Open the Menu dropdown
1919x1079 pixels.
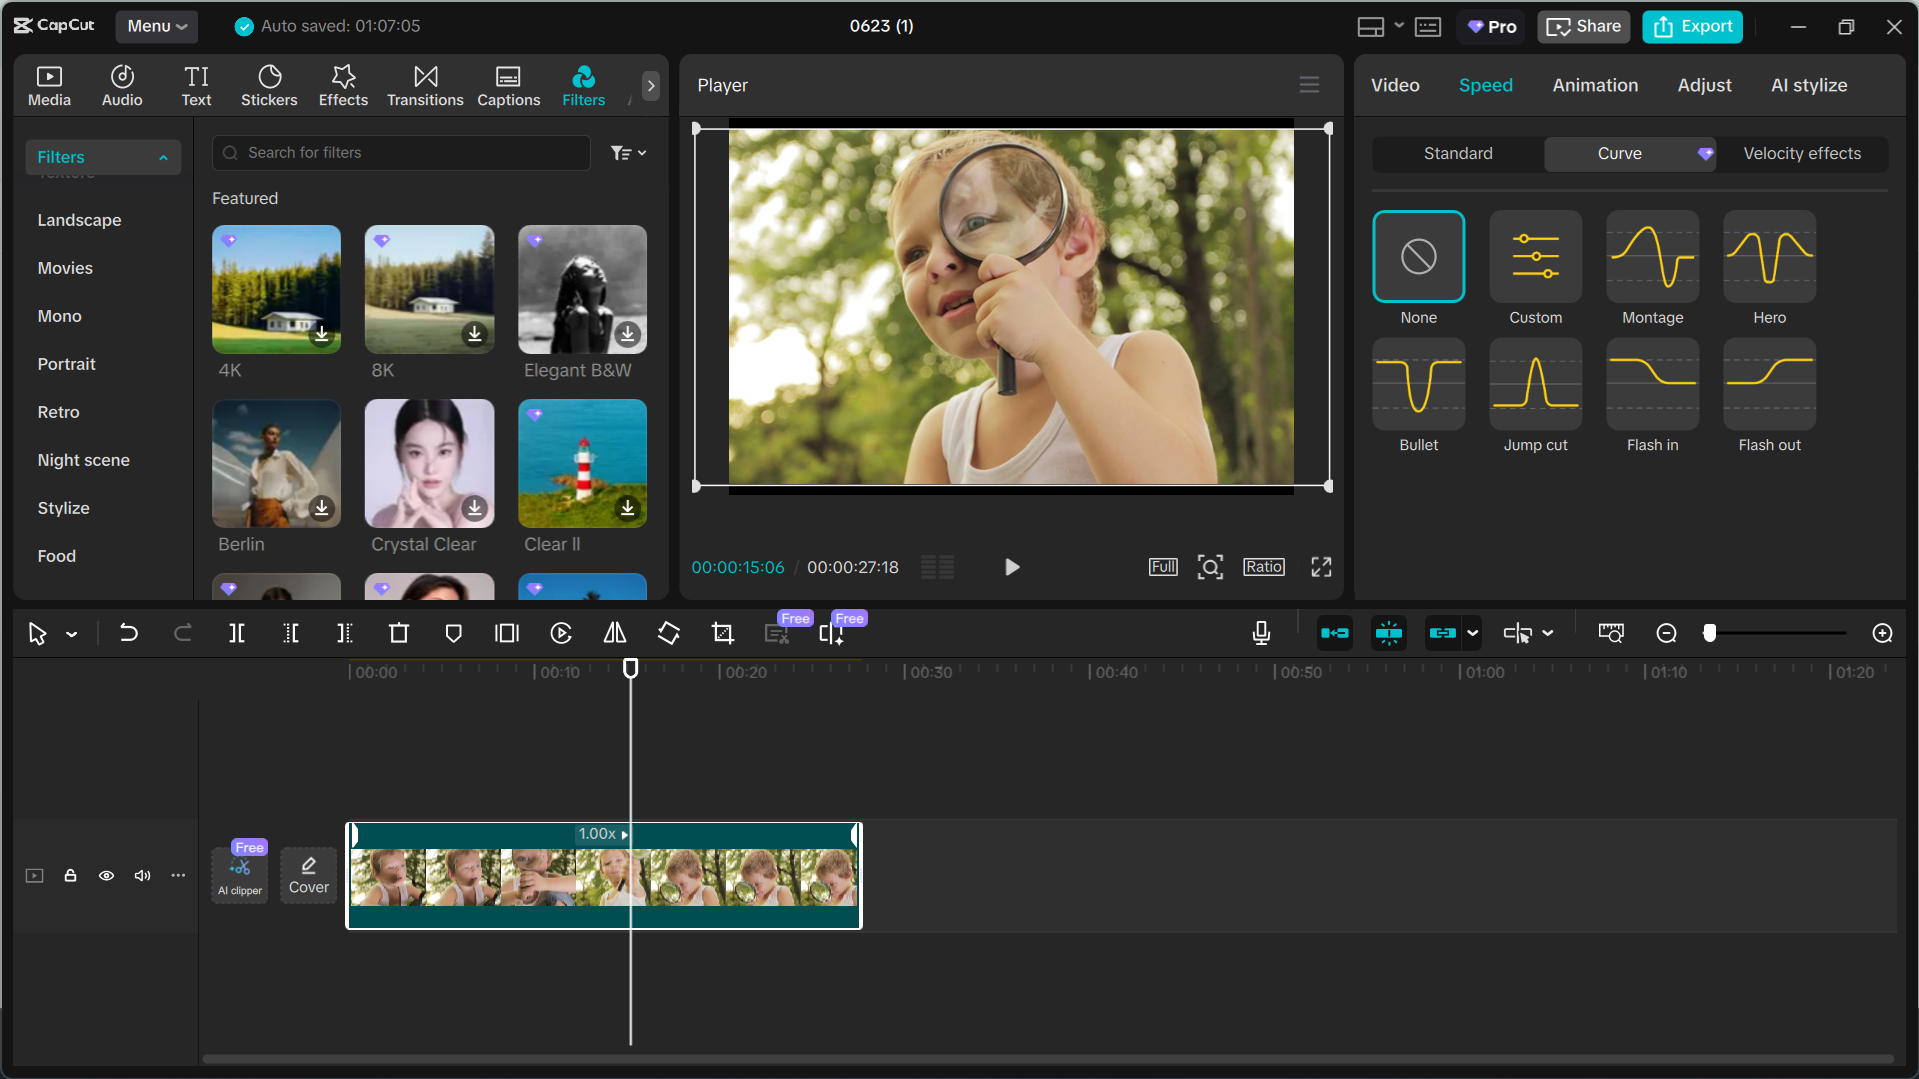(x=156, y=26)
